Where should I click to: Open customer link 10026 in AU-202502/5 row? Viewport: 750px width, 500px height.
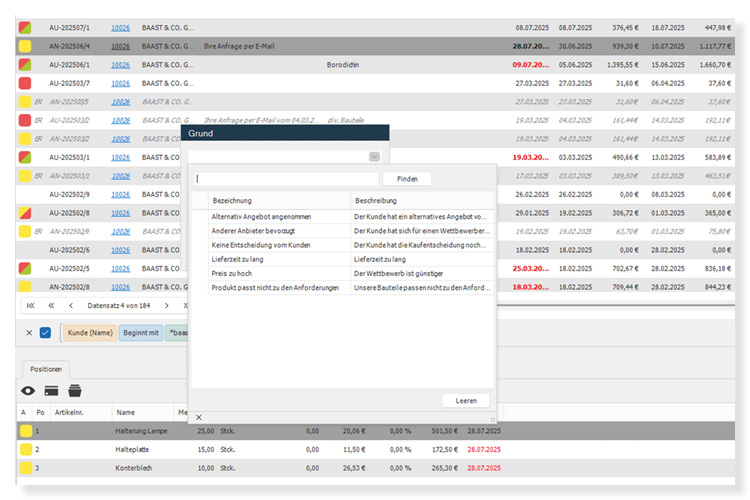click(x=121, y=268)
